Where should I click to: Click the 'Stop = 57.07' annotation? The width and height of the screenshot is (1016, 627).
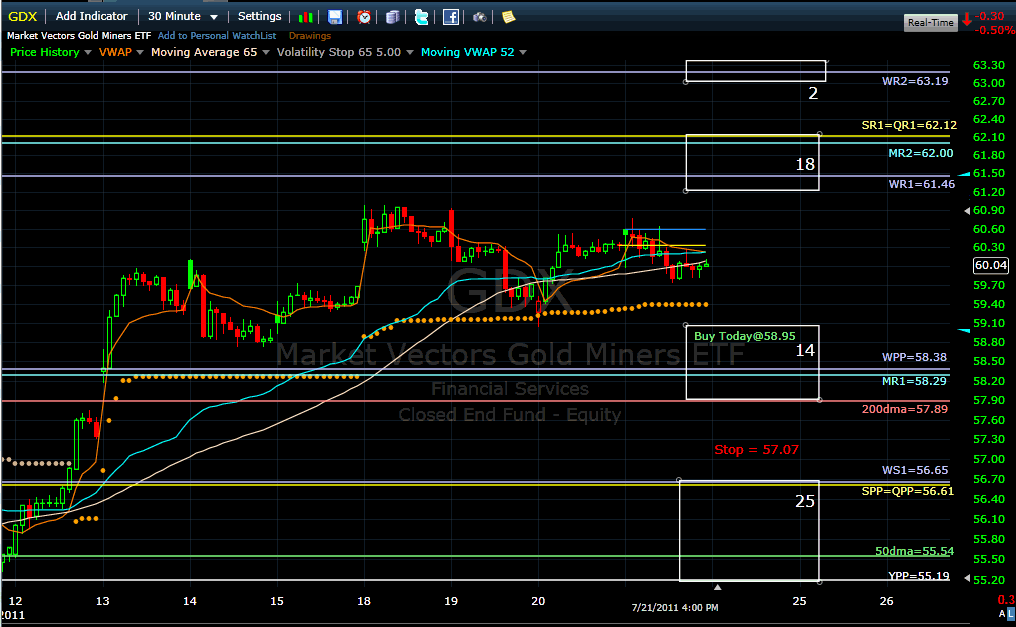coord(756,450)
